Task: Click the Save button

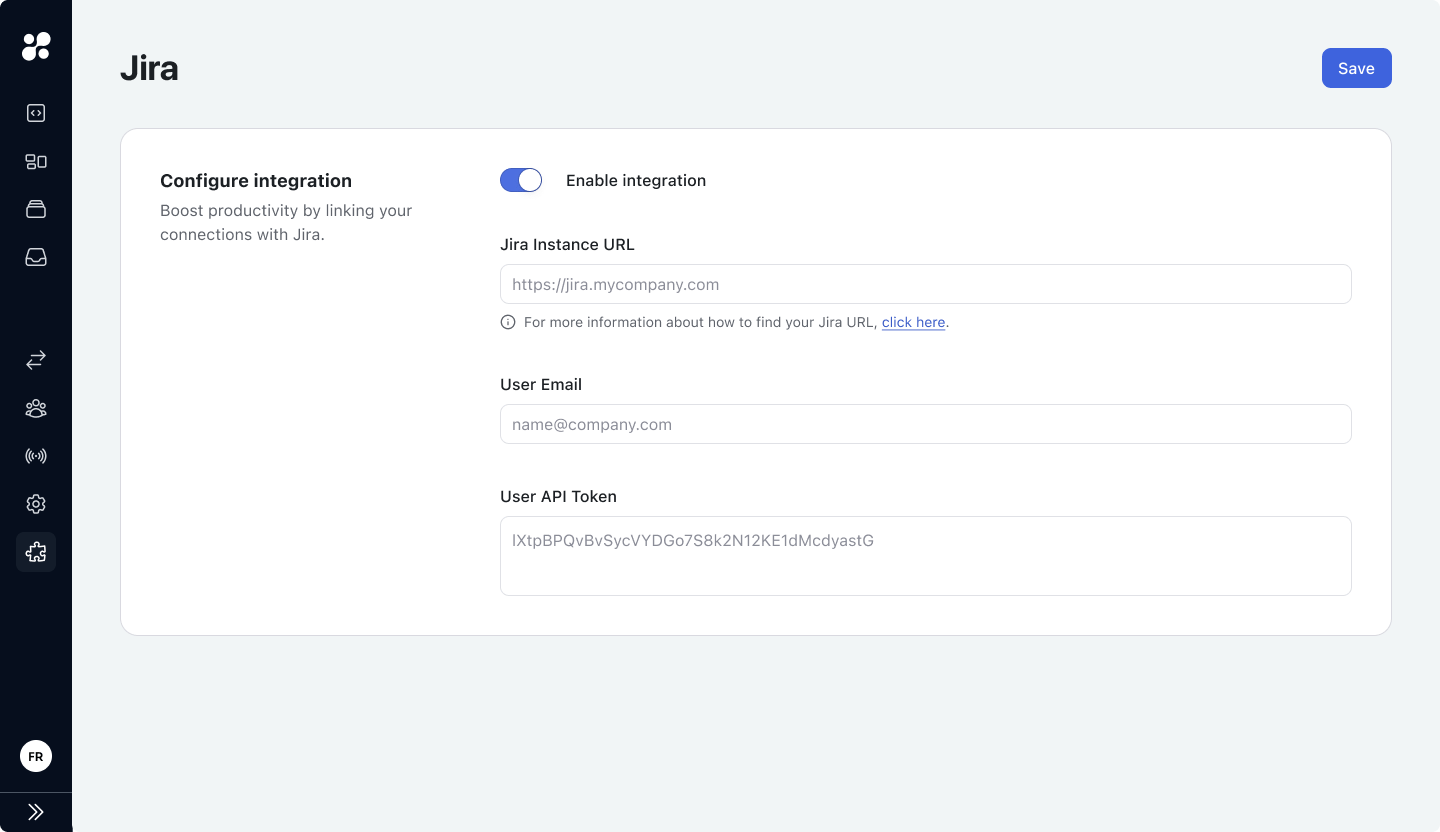Action: [1357, 68]
